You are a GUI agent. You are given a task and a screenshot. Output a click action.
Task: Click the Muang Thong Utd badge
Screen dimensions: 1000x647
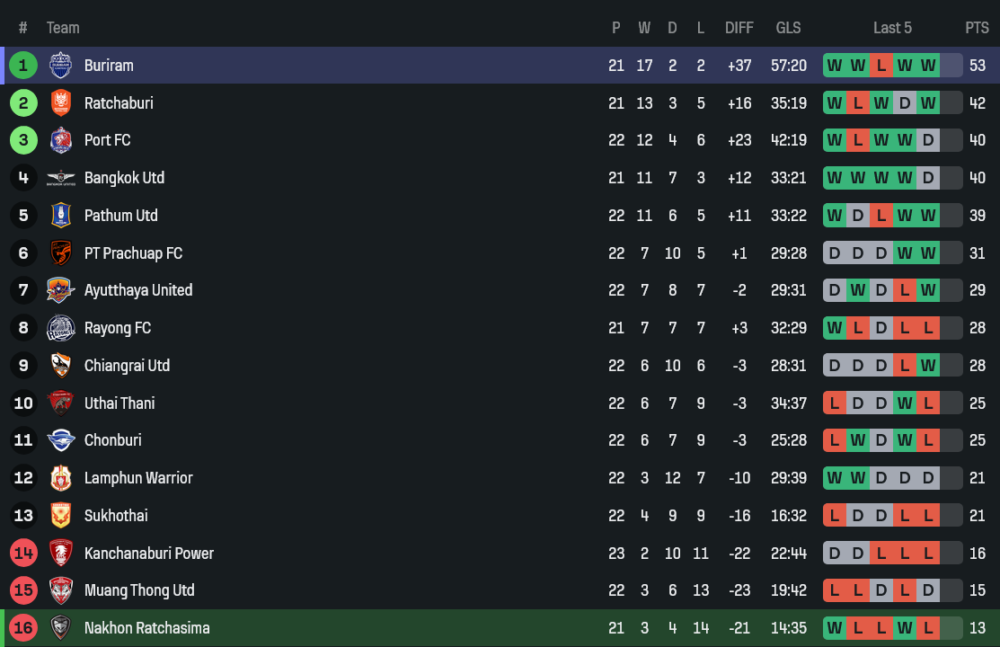(x=61, y=590)
